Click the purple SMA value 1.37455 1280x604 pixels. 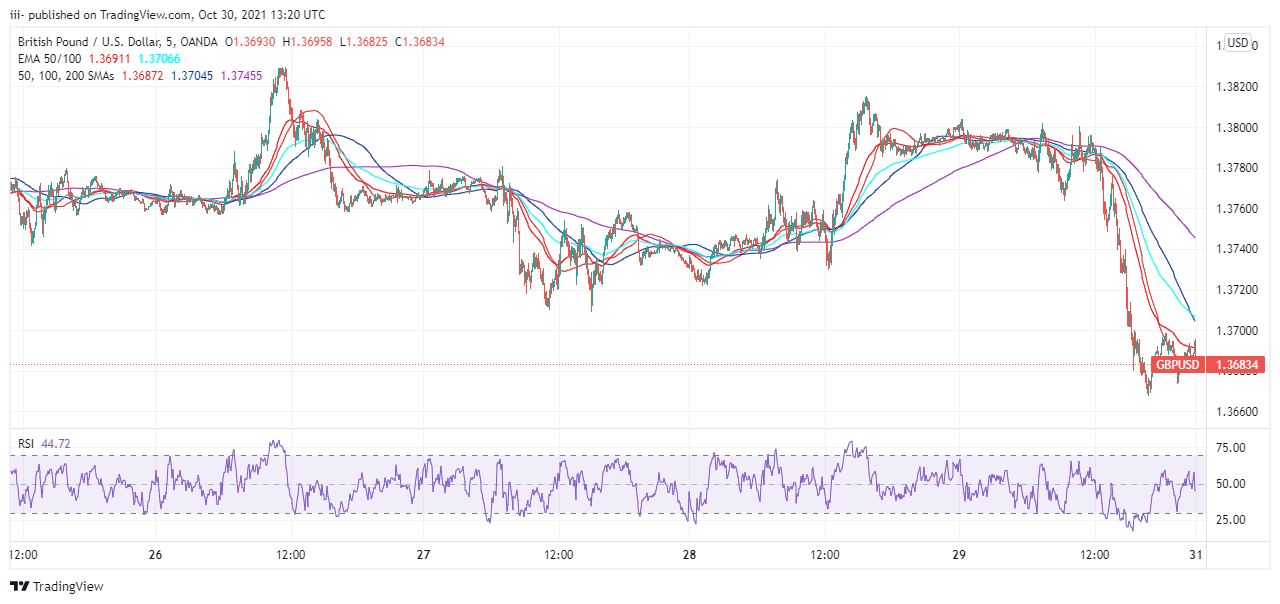pos(242,76)
